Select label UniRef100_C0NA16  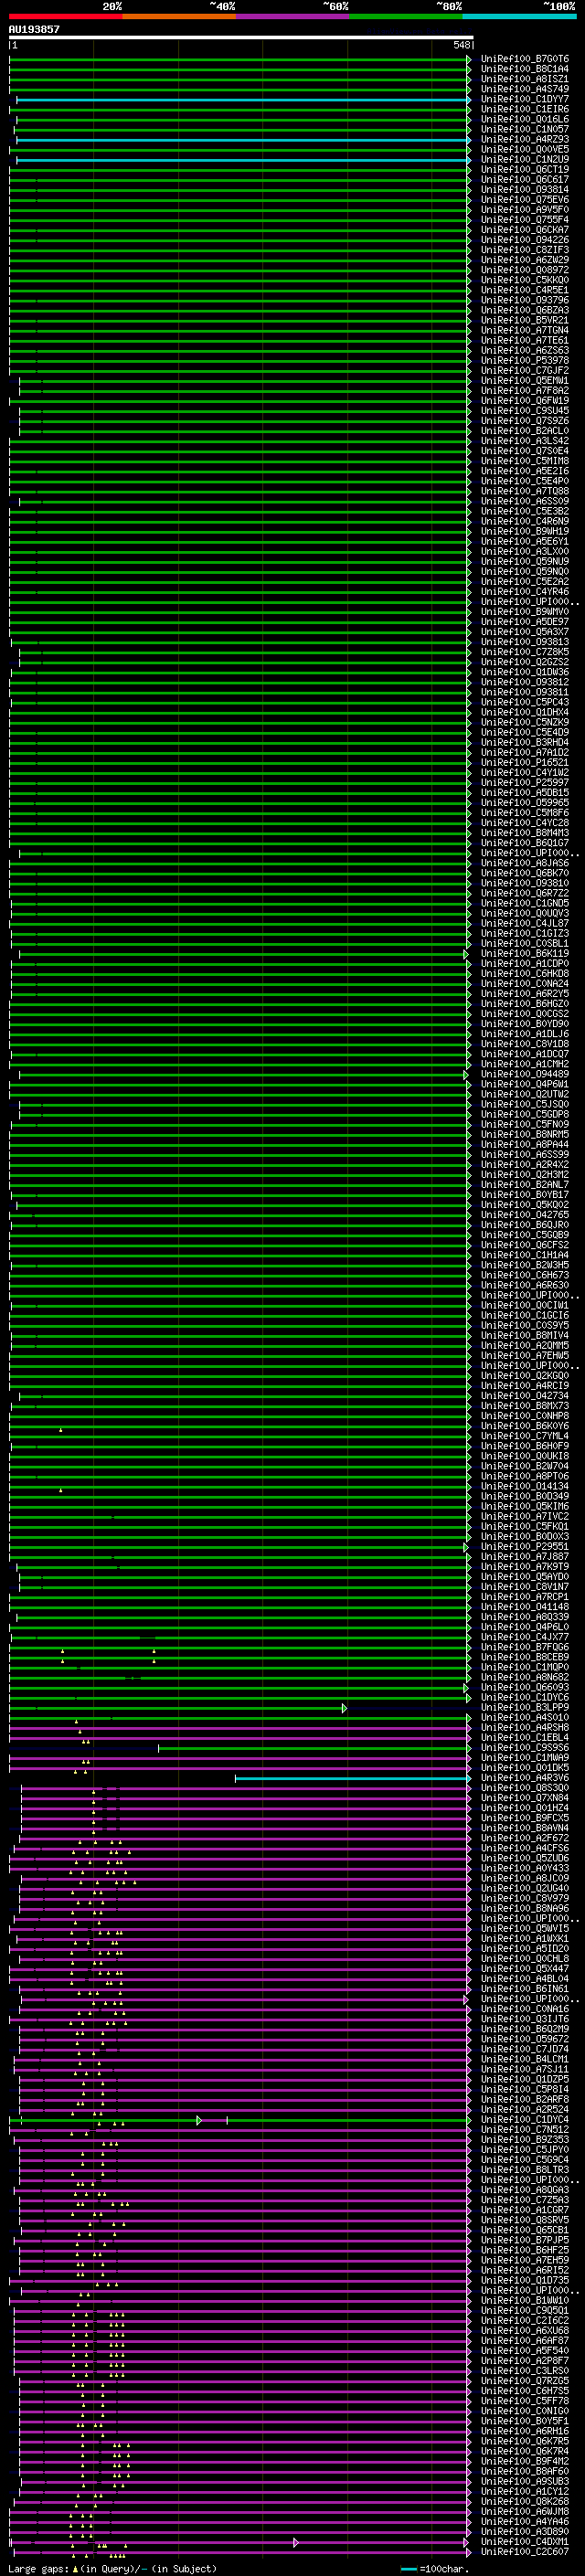pos(524,2009)
